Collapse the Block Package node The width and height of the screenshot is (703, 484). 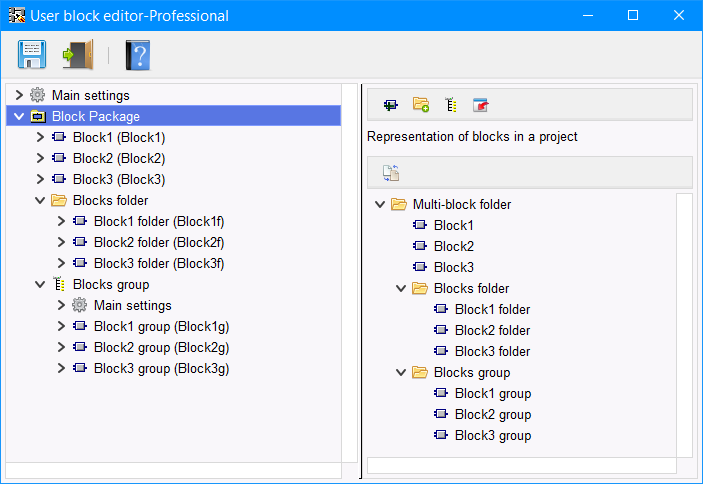click(x=19, y=116)
